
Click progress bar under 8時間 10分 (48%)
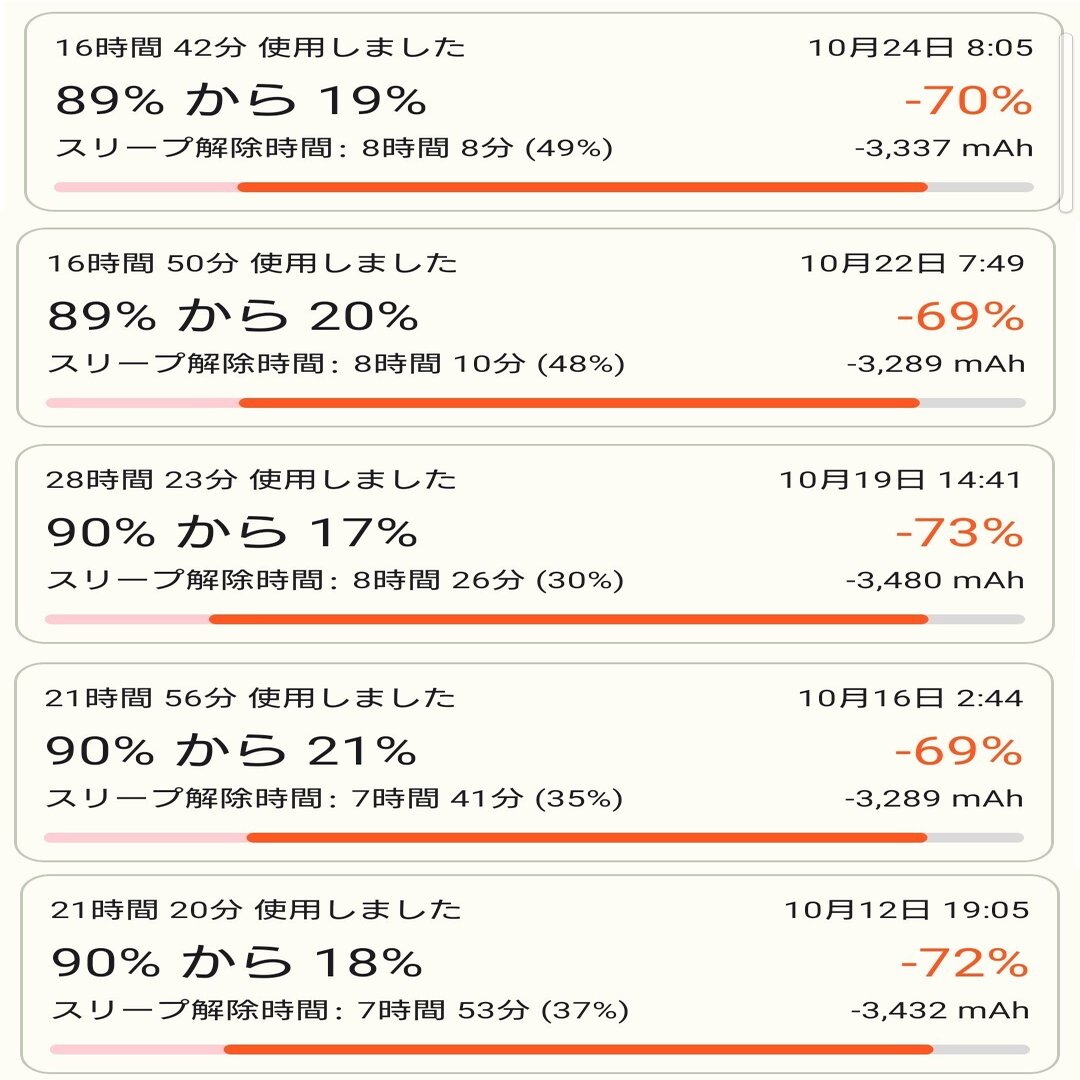coord(535,403)
